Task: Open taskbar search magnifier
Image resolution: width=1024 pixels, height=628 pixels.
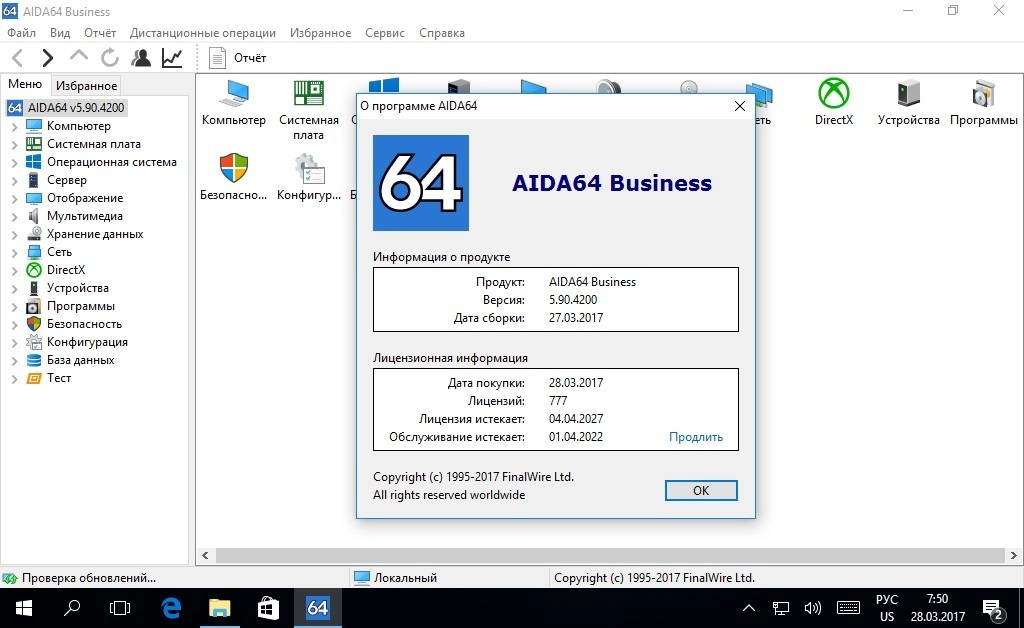Action: pyautogui.click(x=72, y=608)
